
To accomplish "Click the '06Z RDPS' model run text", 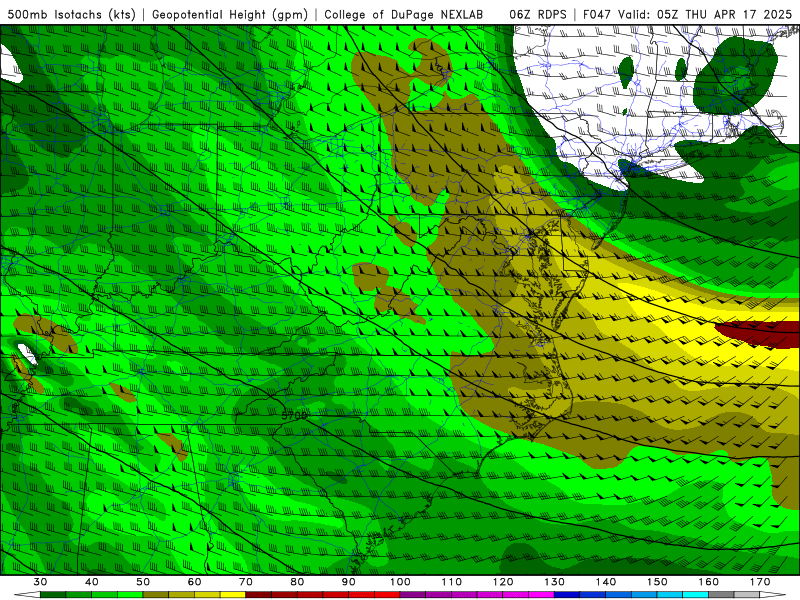I will (x=538, y=14).
